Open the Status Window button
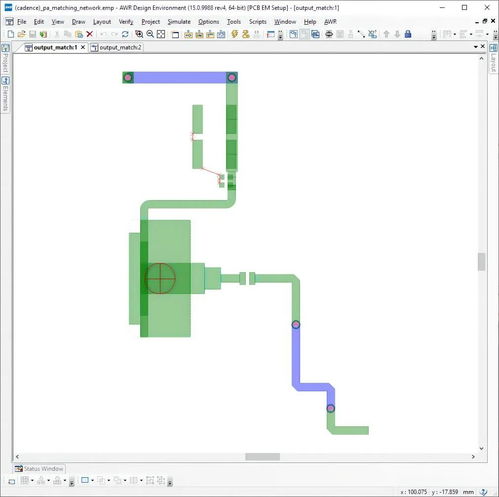The width and height of the screenshot is (499, 497). click(39, 469)
